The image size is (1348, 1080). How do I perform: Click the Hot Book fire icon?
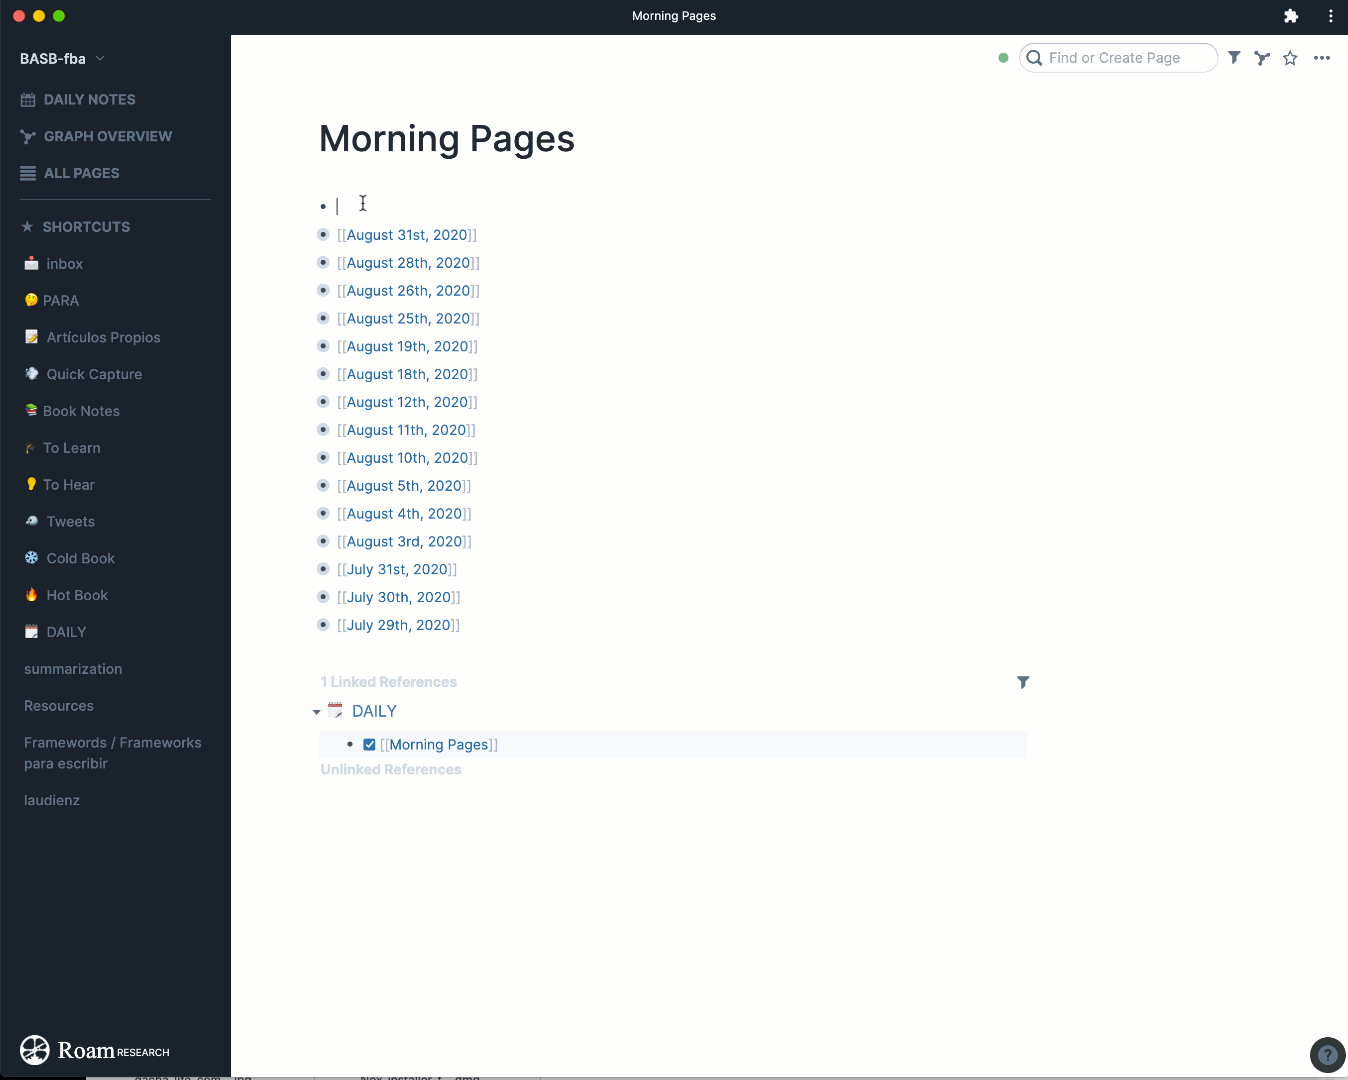coord(31,595)
